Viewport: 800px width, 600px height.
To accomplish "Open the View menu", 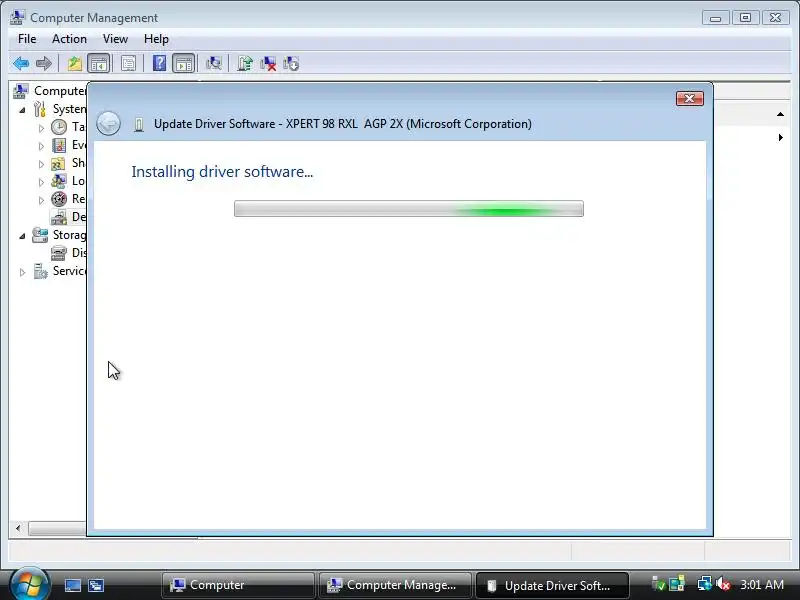I will pyautogui.click(x=115, y=39).
